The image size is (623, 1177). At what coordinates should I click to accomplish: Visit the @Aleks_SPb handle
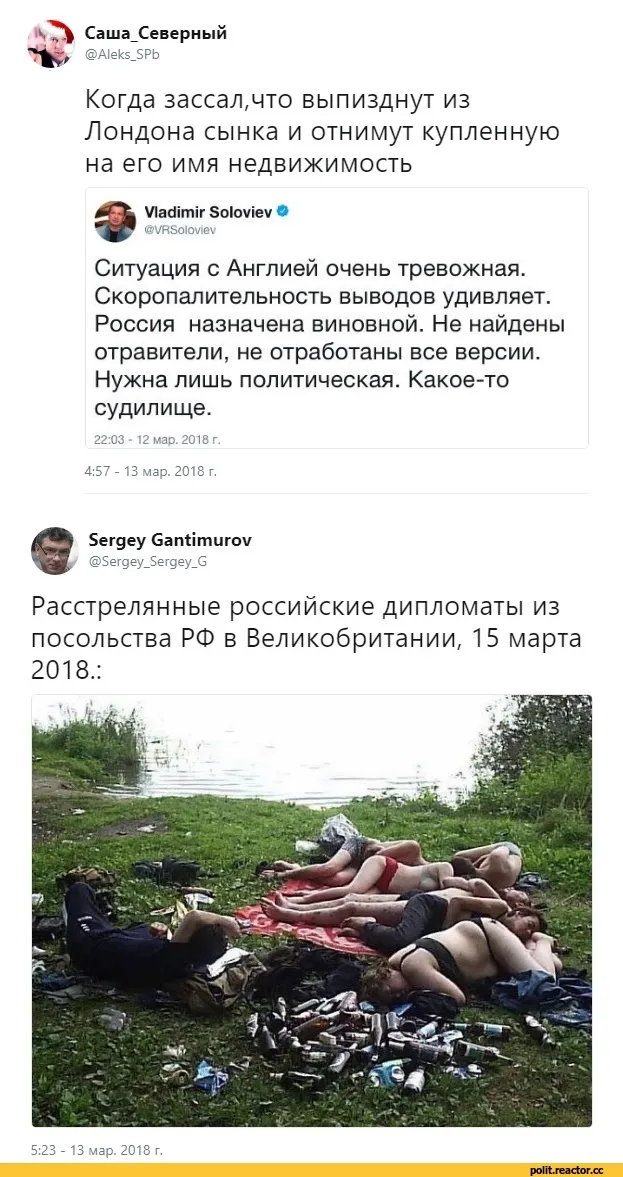click(x=122, y=55)
